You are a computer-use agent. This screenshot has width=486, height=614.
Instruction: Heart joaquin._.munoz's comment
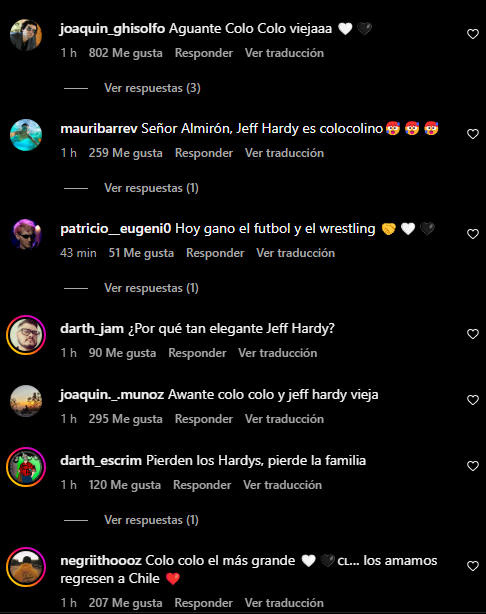coord(473,400)
